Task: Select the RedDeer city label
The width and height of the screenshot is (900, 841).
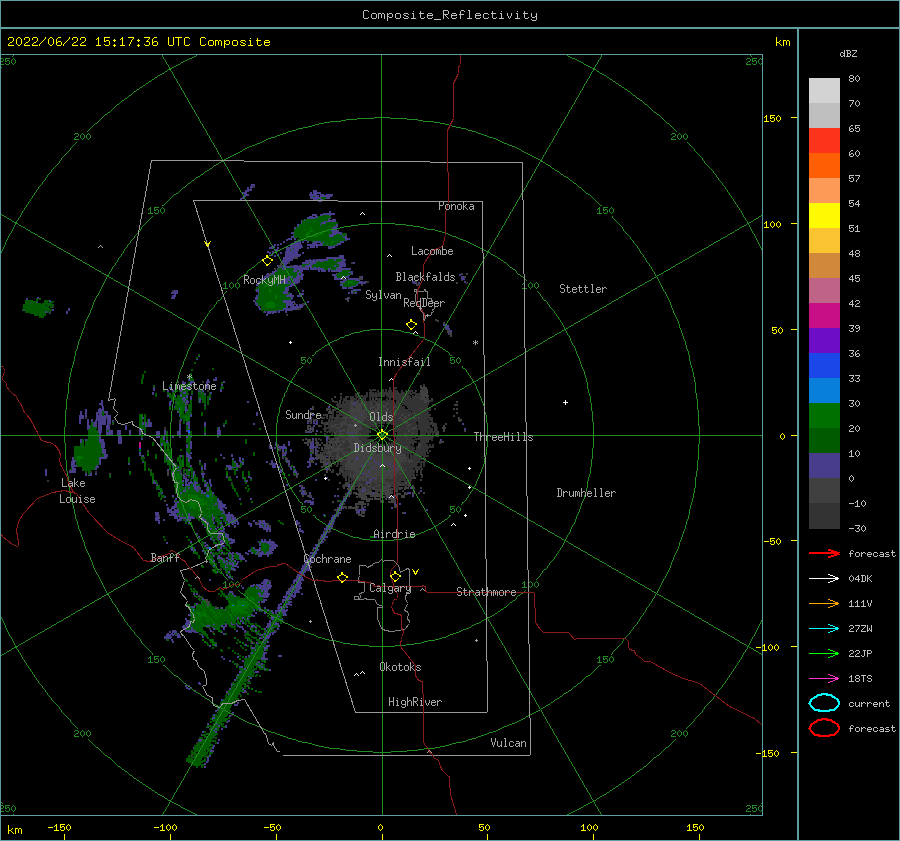Action: click(x=424, y=303)
